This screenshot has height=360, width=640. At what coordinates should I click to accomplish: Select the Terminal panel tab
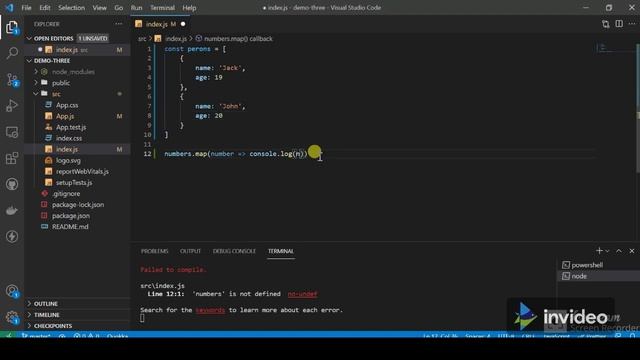280,251
